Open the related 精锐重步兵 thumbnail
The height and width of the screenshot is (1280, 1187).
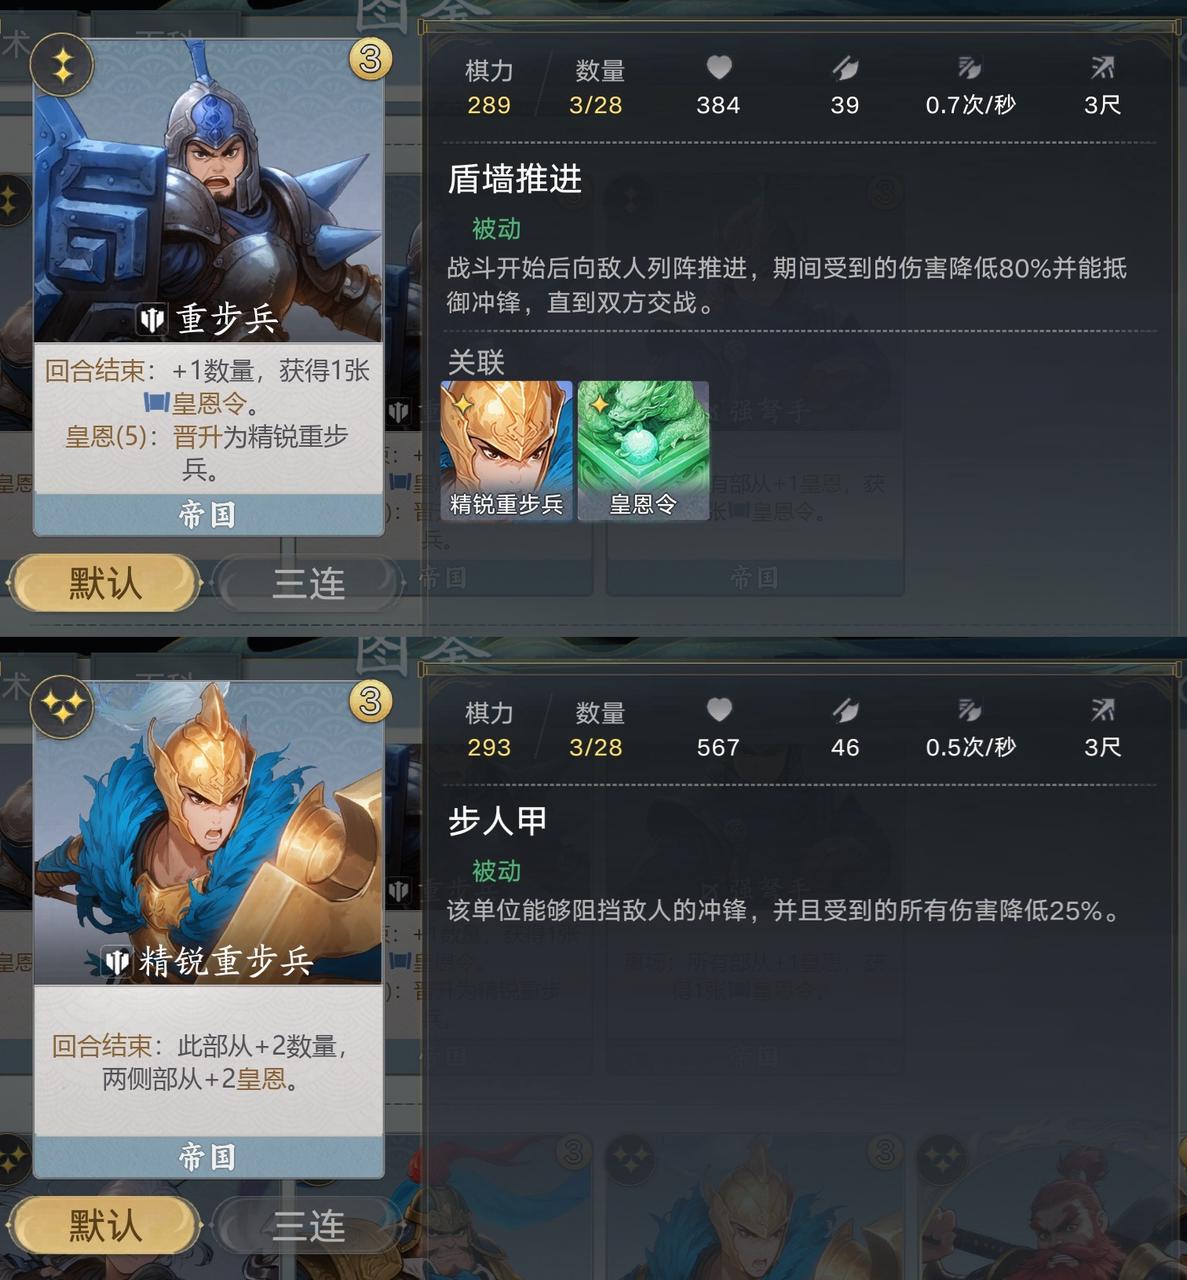tap(507, 450)
